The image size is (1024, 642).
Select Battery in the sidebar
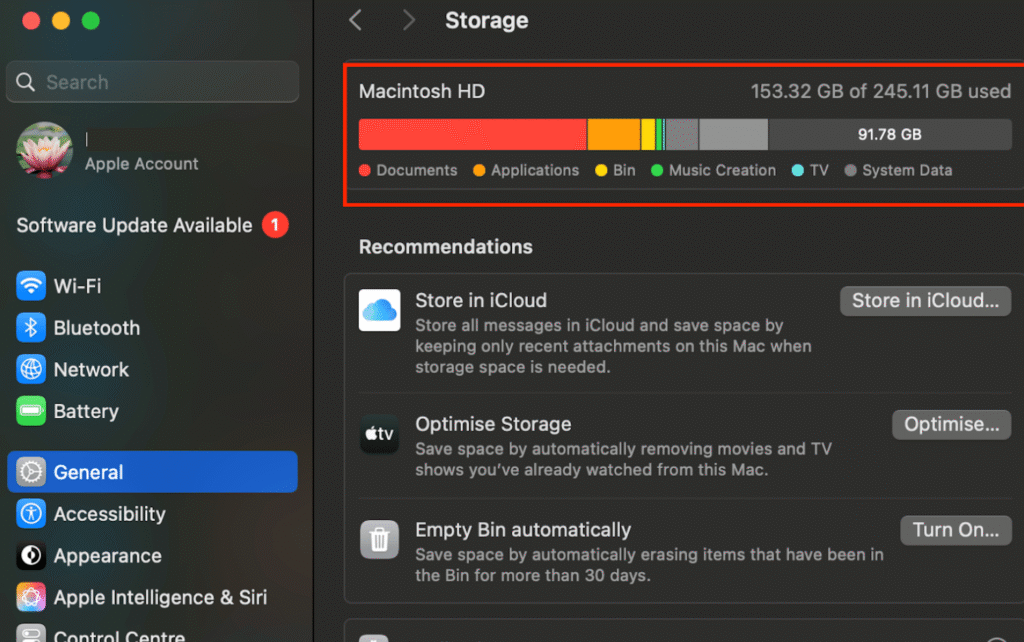click(152, 411)
